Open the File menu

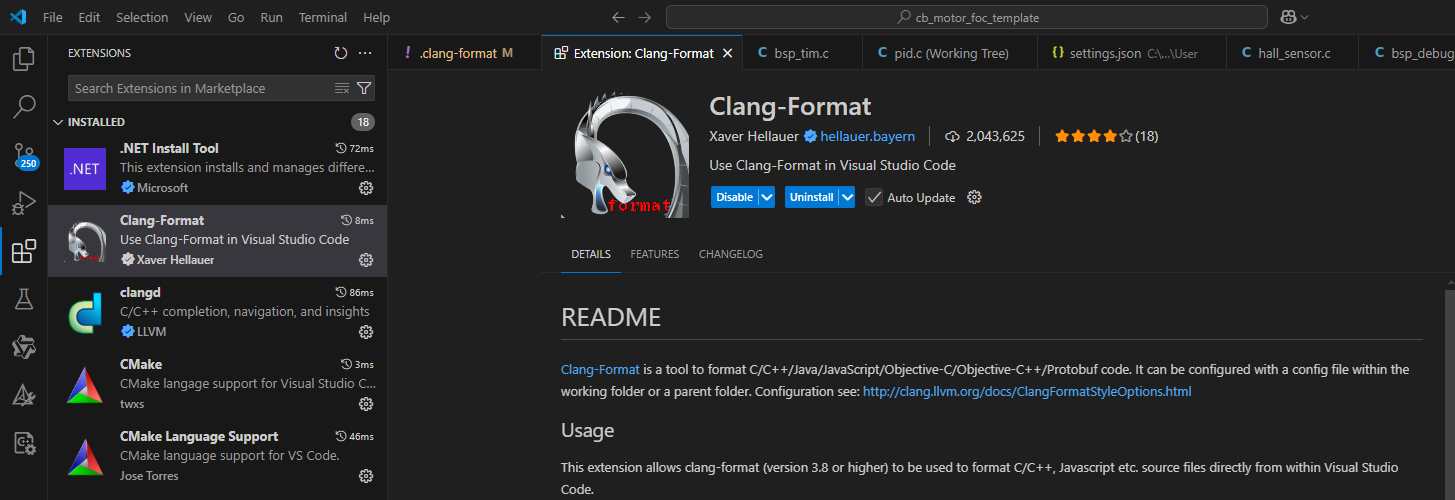53,17
